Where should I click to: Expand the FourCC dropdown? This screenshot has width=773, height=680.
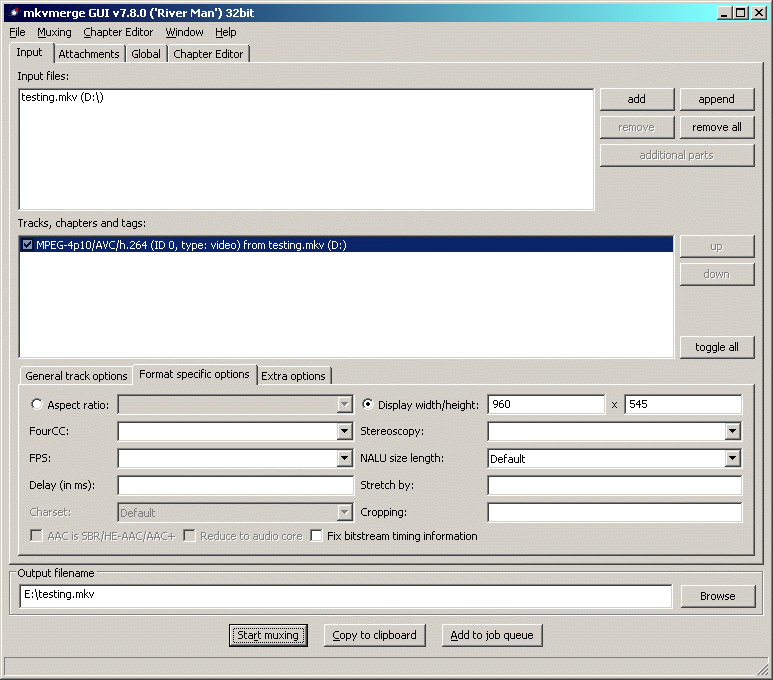coord(345,431)
